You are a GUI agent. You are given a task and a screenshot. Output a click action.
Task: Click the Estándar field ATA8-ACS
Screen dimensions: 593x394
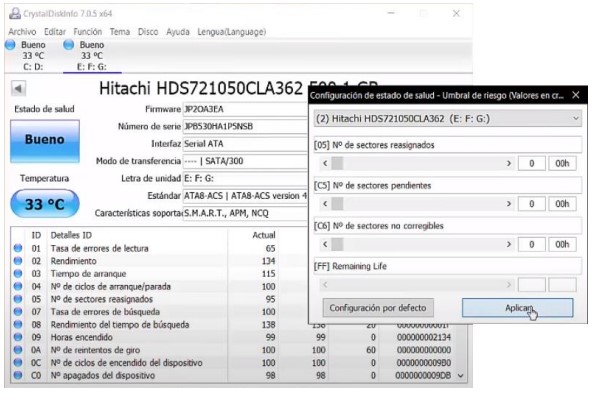coord(245,196)
